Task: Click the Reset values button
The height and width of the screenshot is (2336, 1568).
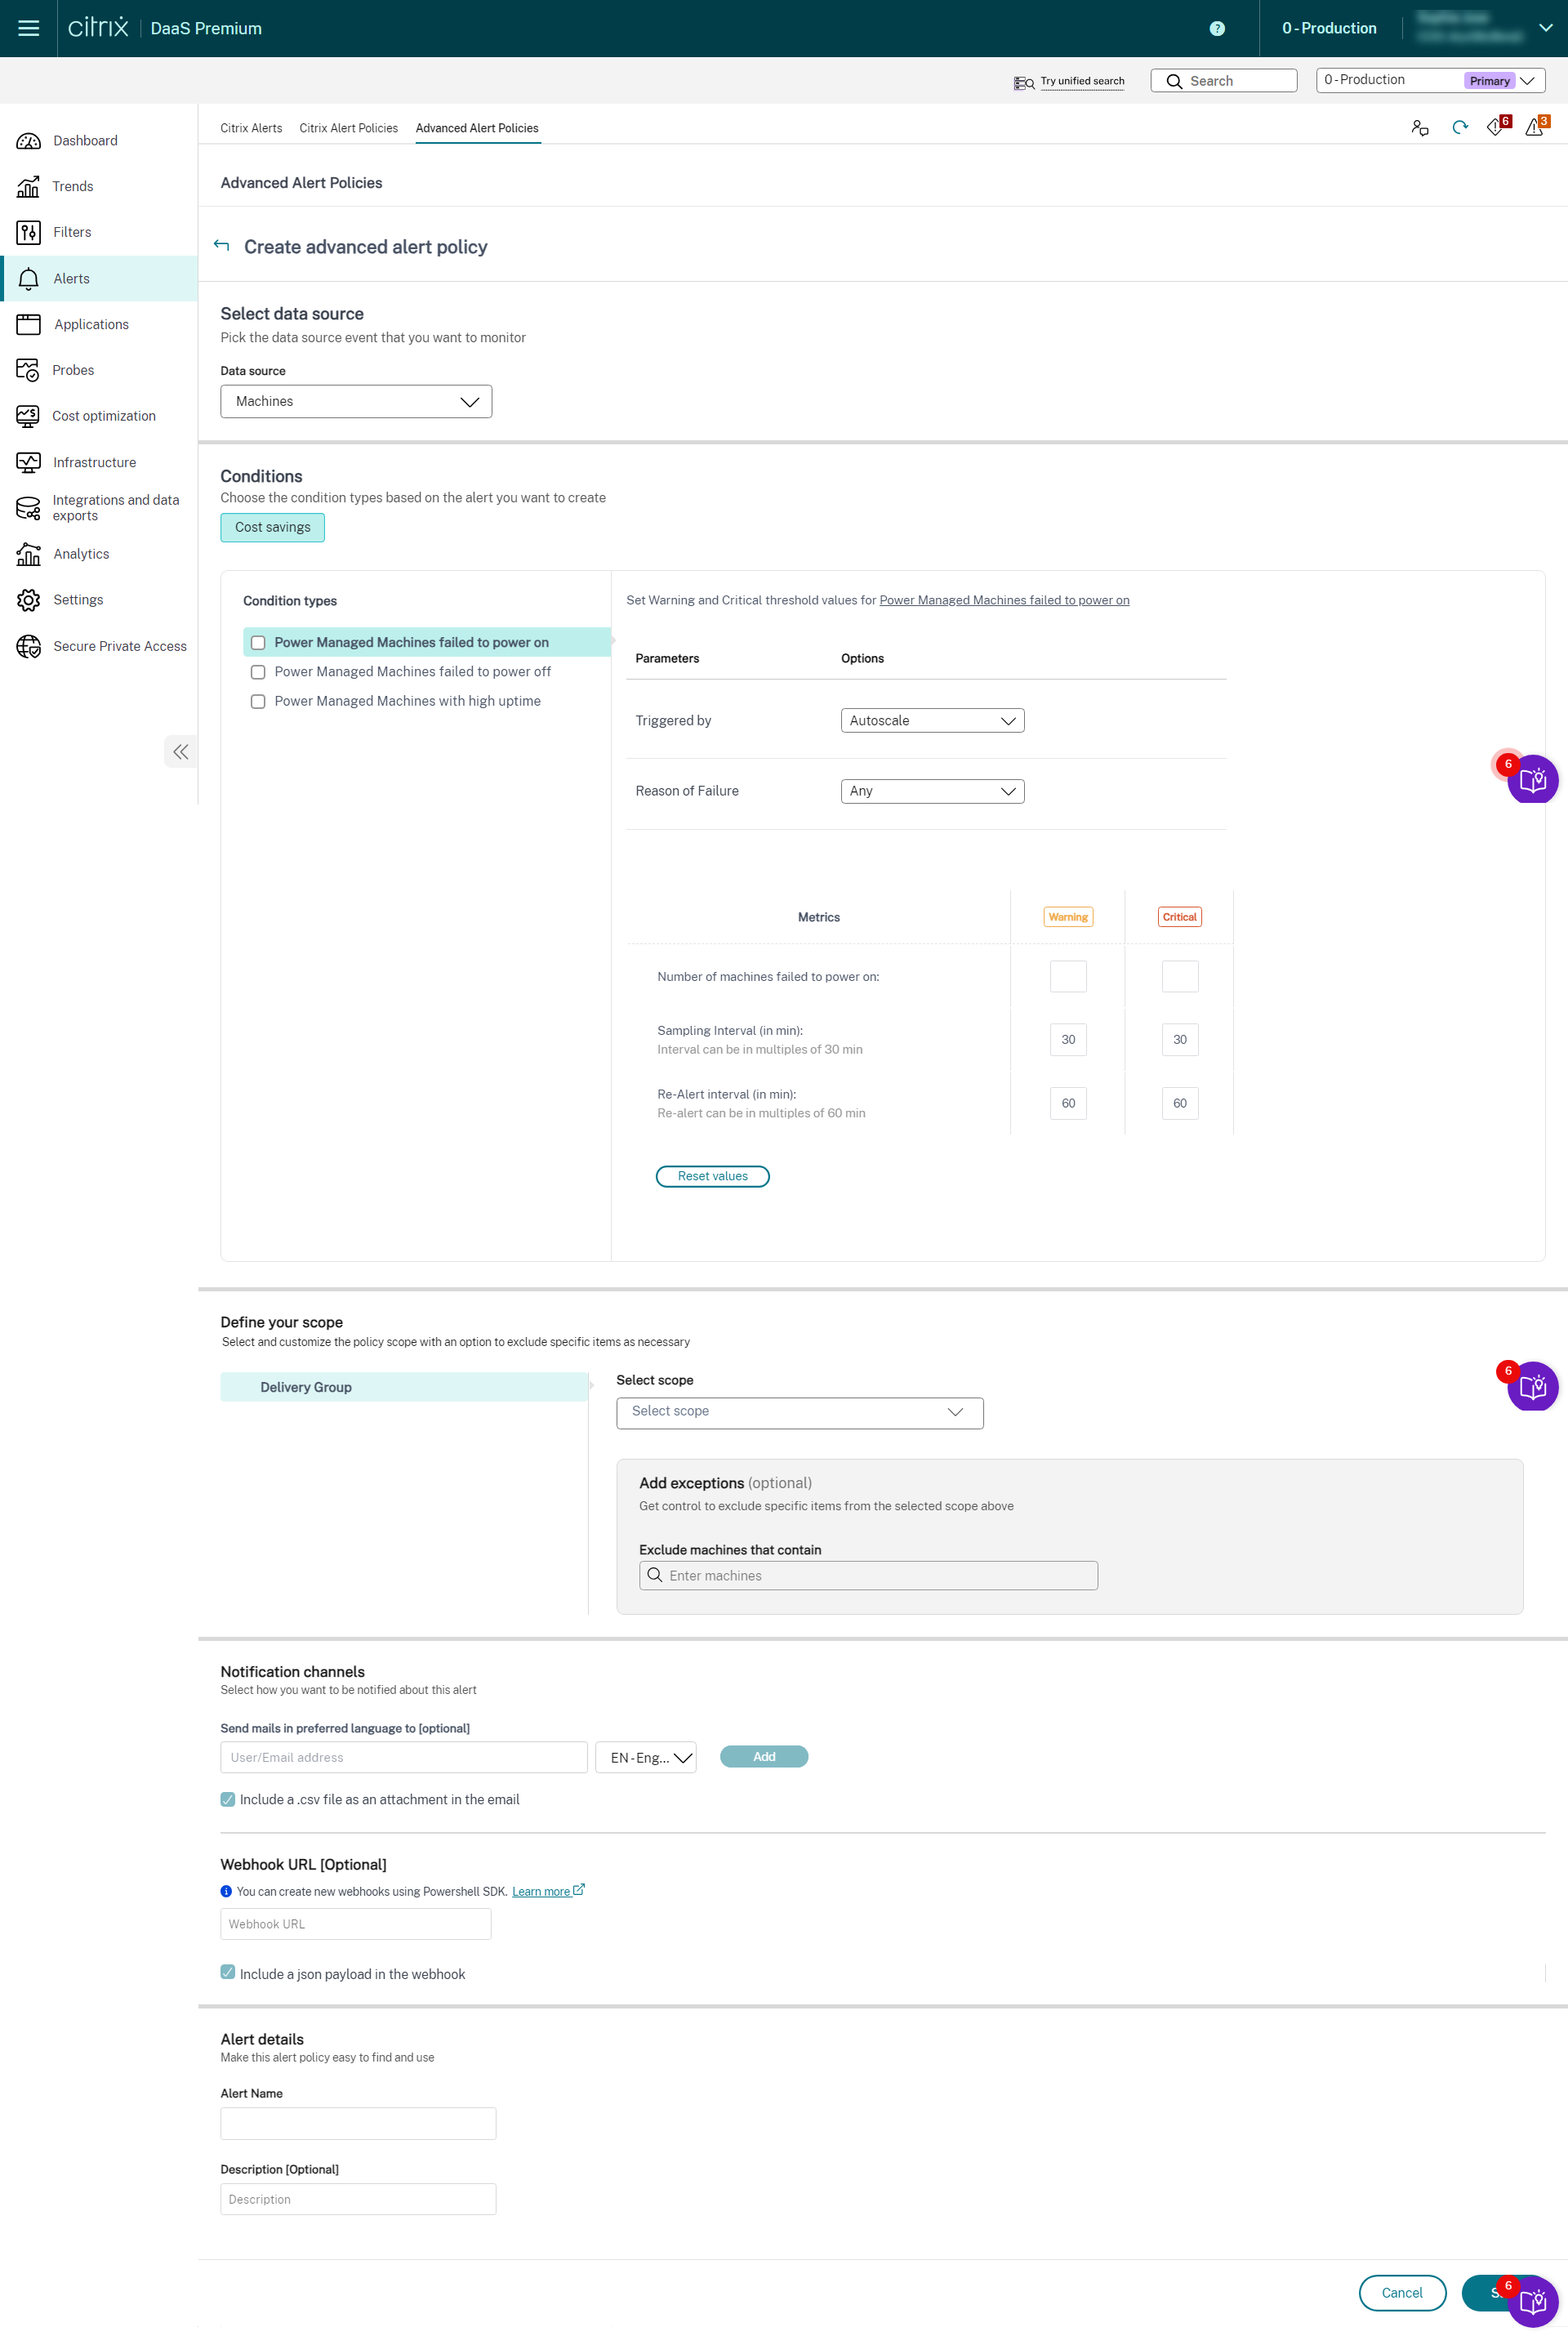Action: pyautogui.click(x=712, y=1174)
